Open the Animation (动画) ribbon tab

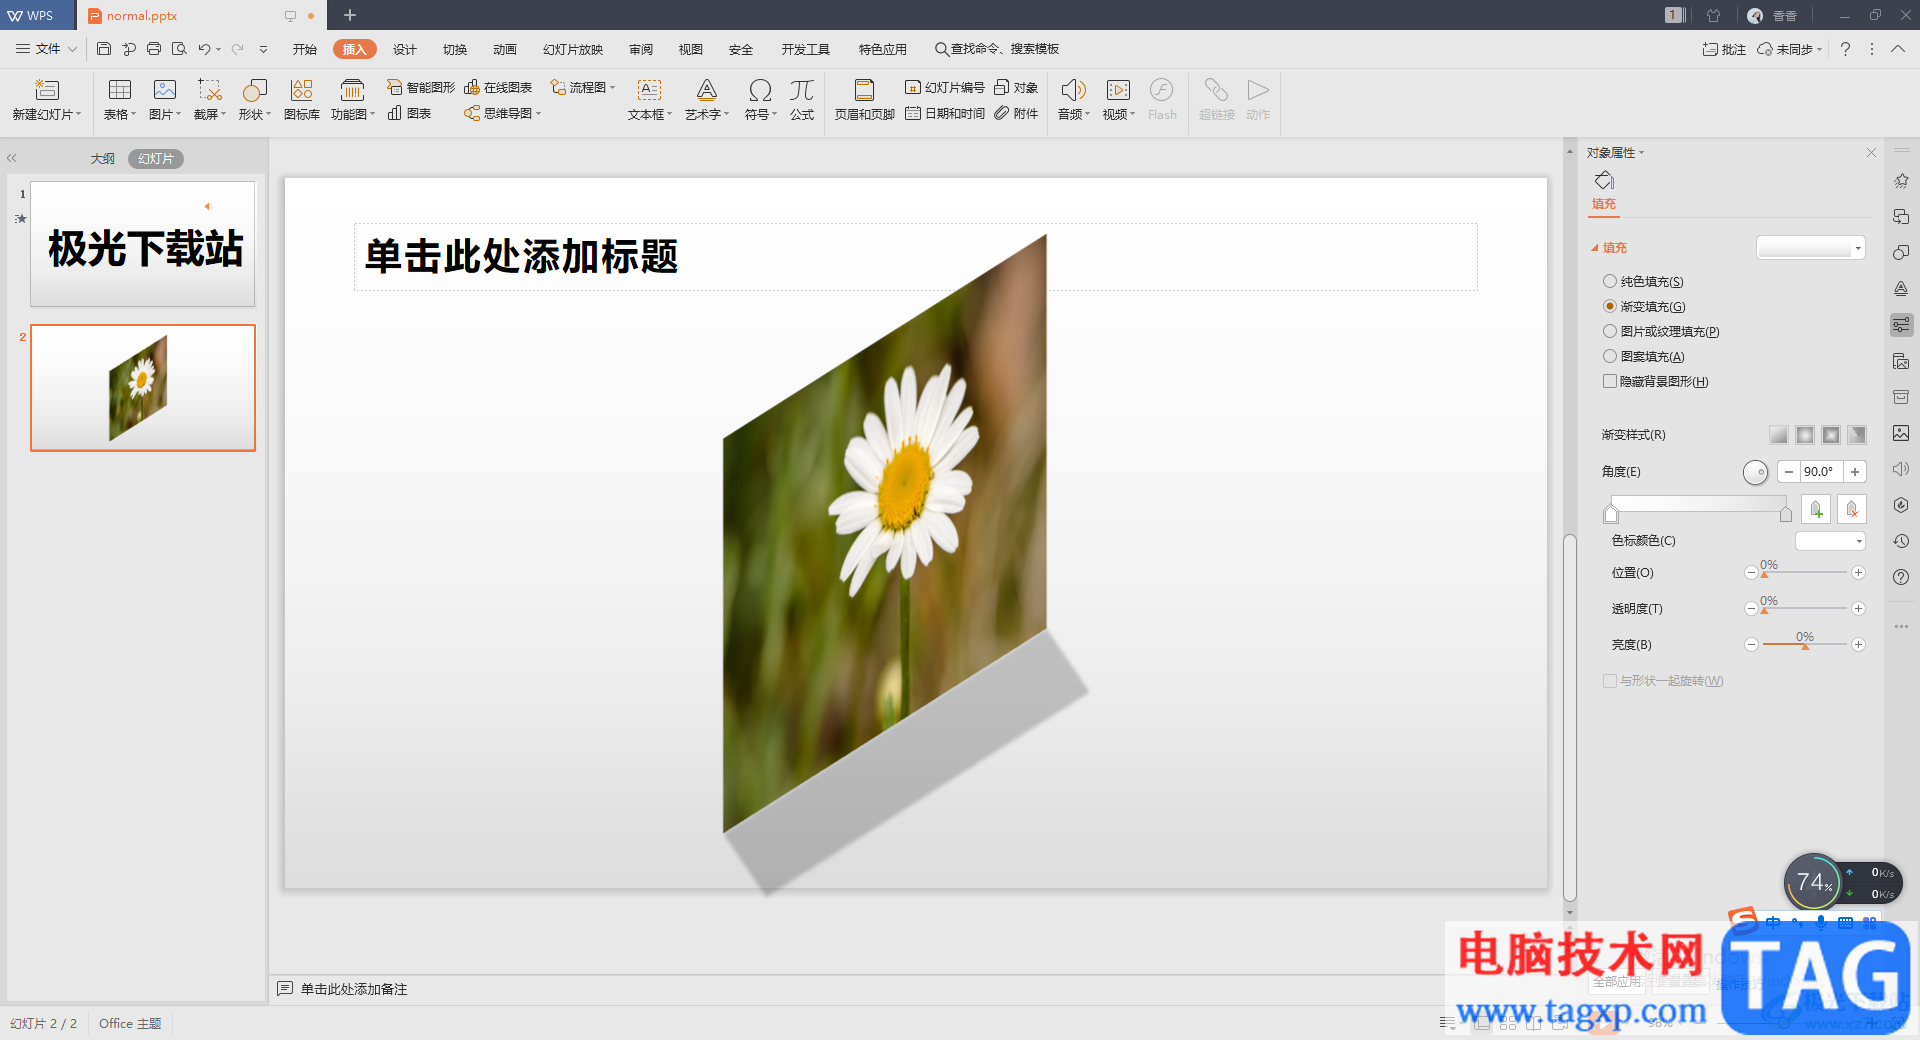505,49
